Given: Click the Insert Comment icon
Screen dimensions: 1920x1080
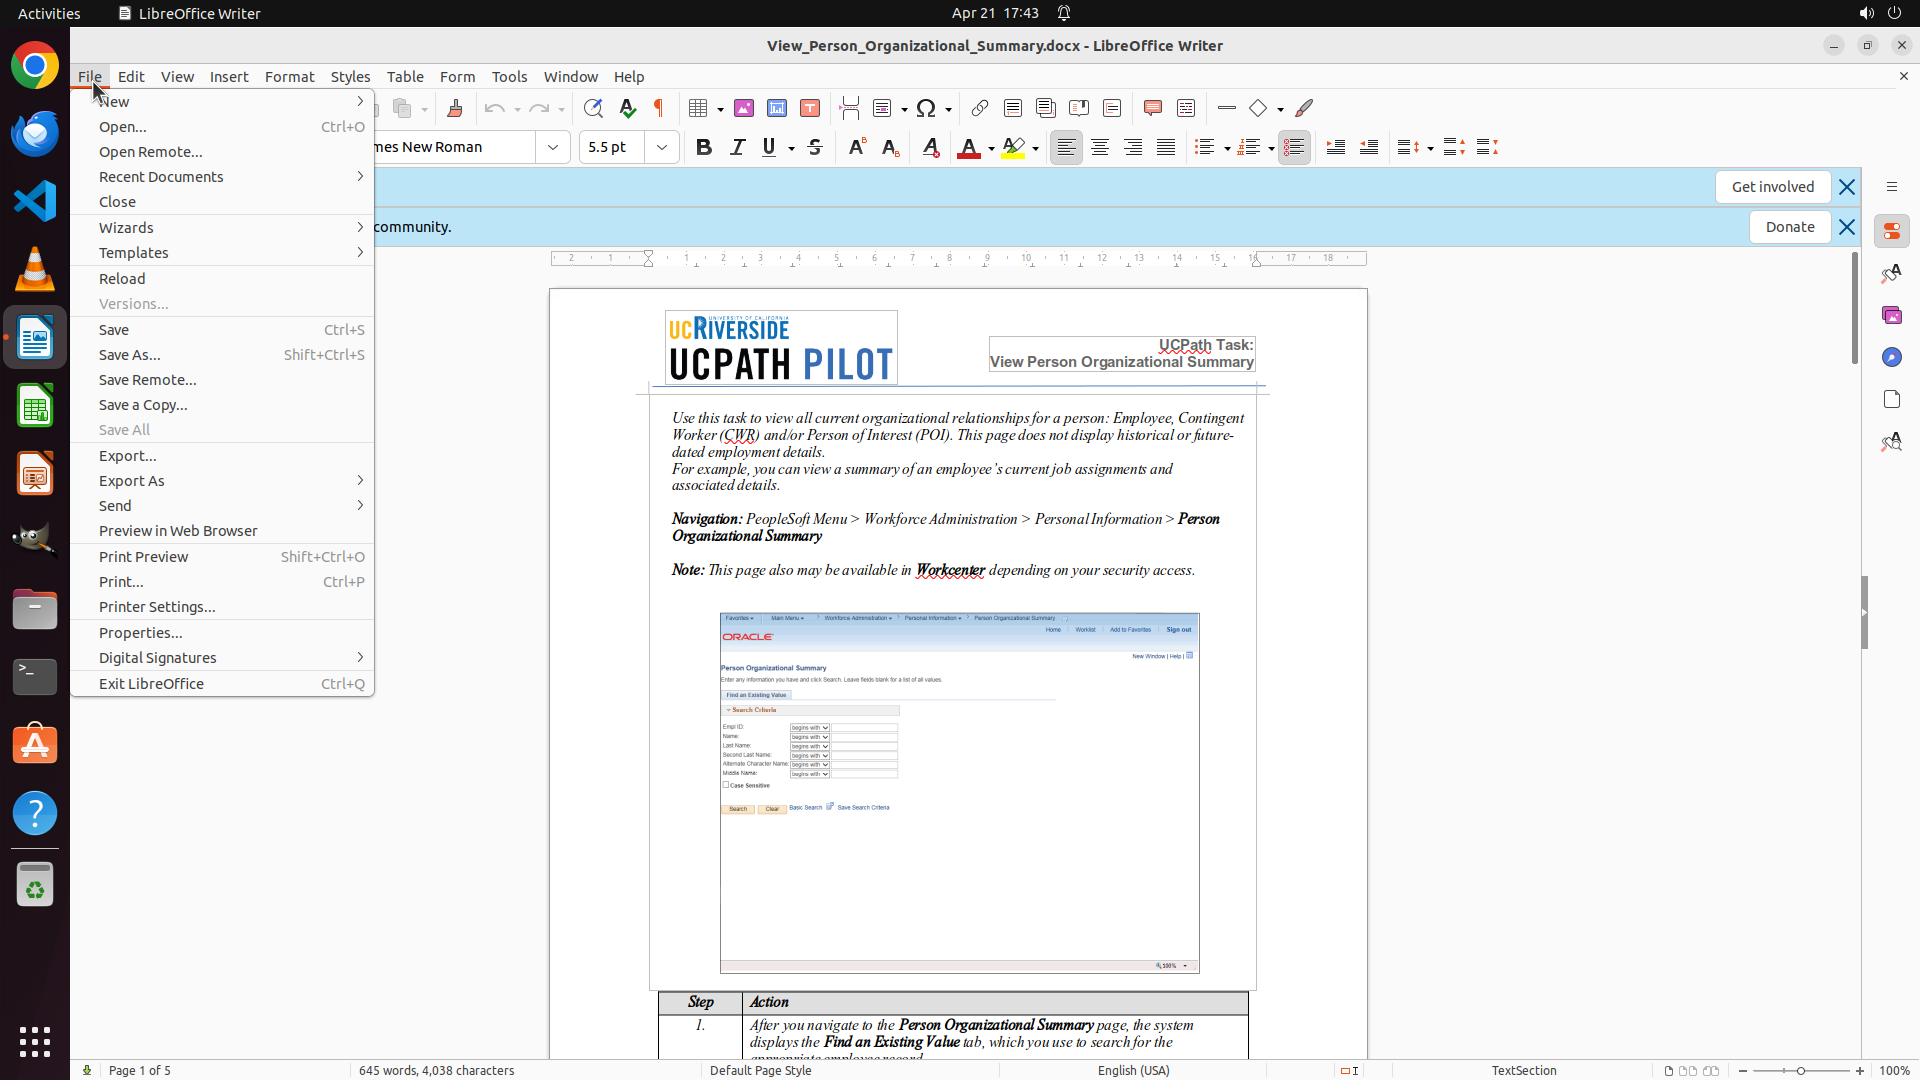Looking at the screenshot, I should pos(1153,108).
